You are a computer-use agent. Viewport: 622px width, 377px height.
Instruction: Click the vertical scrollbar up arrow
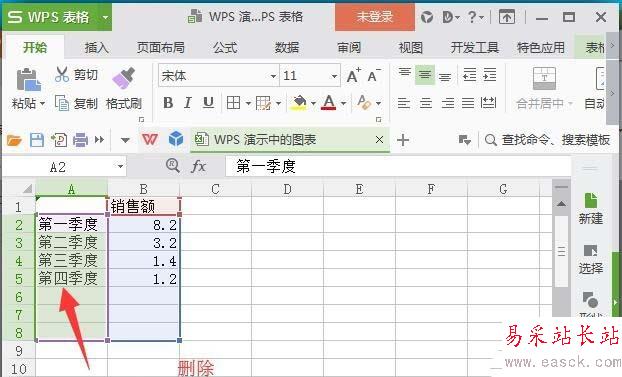561,204
